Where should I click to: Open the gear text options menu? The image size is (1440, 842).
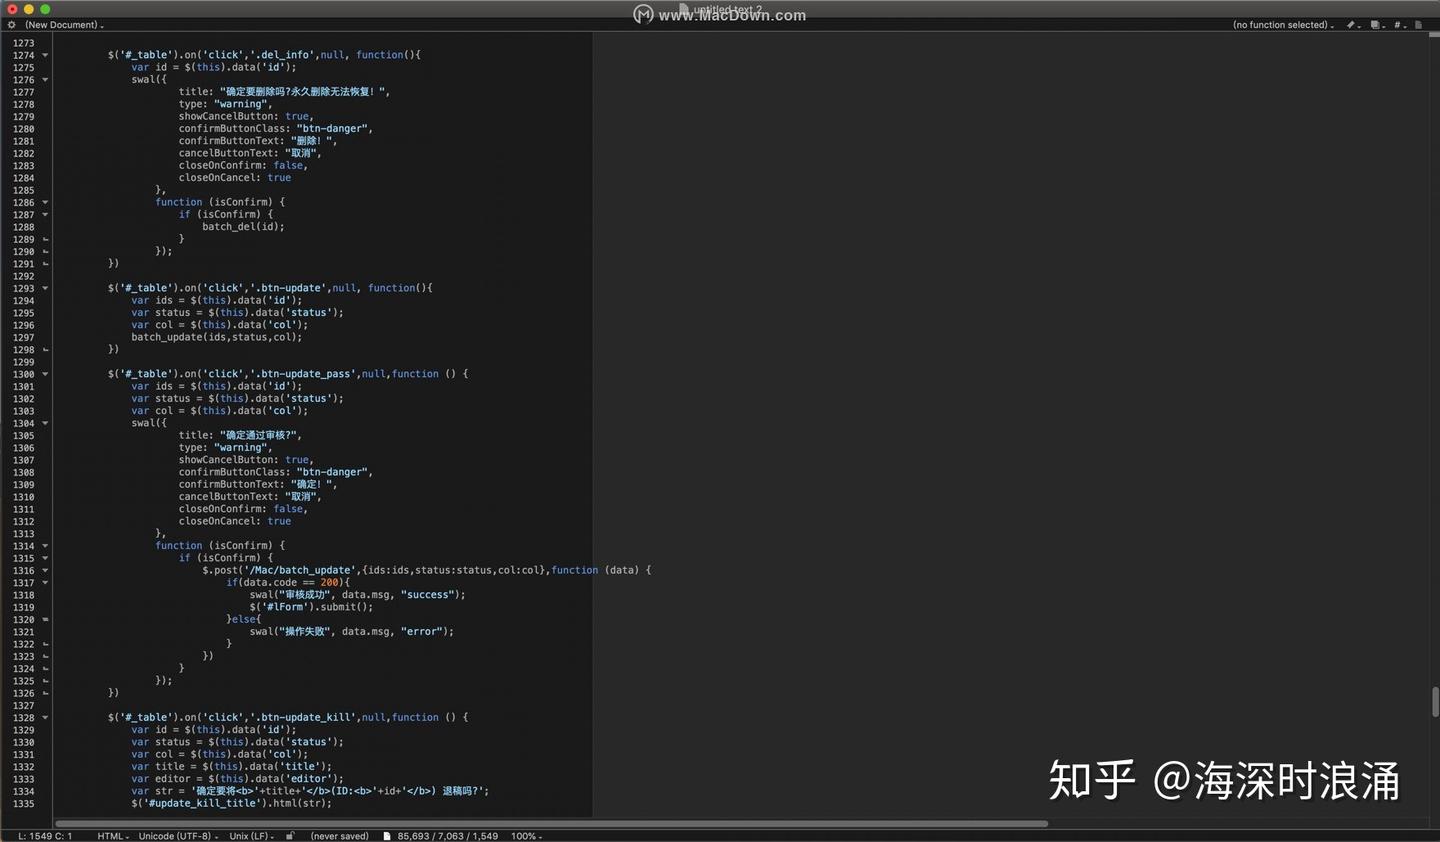11,25
